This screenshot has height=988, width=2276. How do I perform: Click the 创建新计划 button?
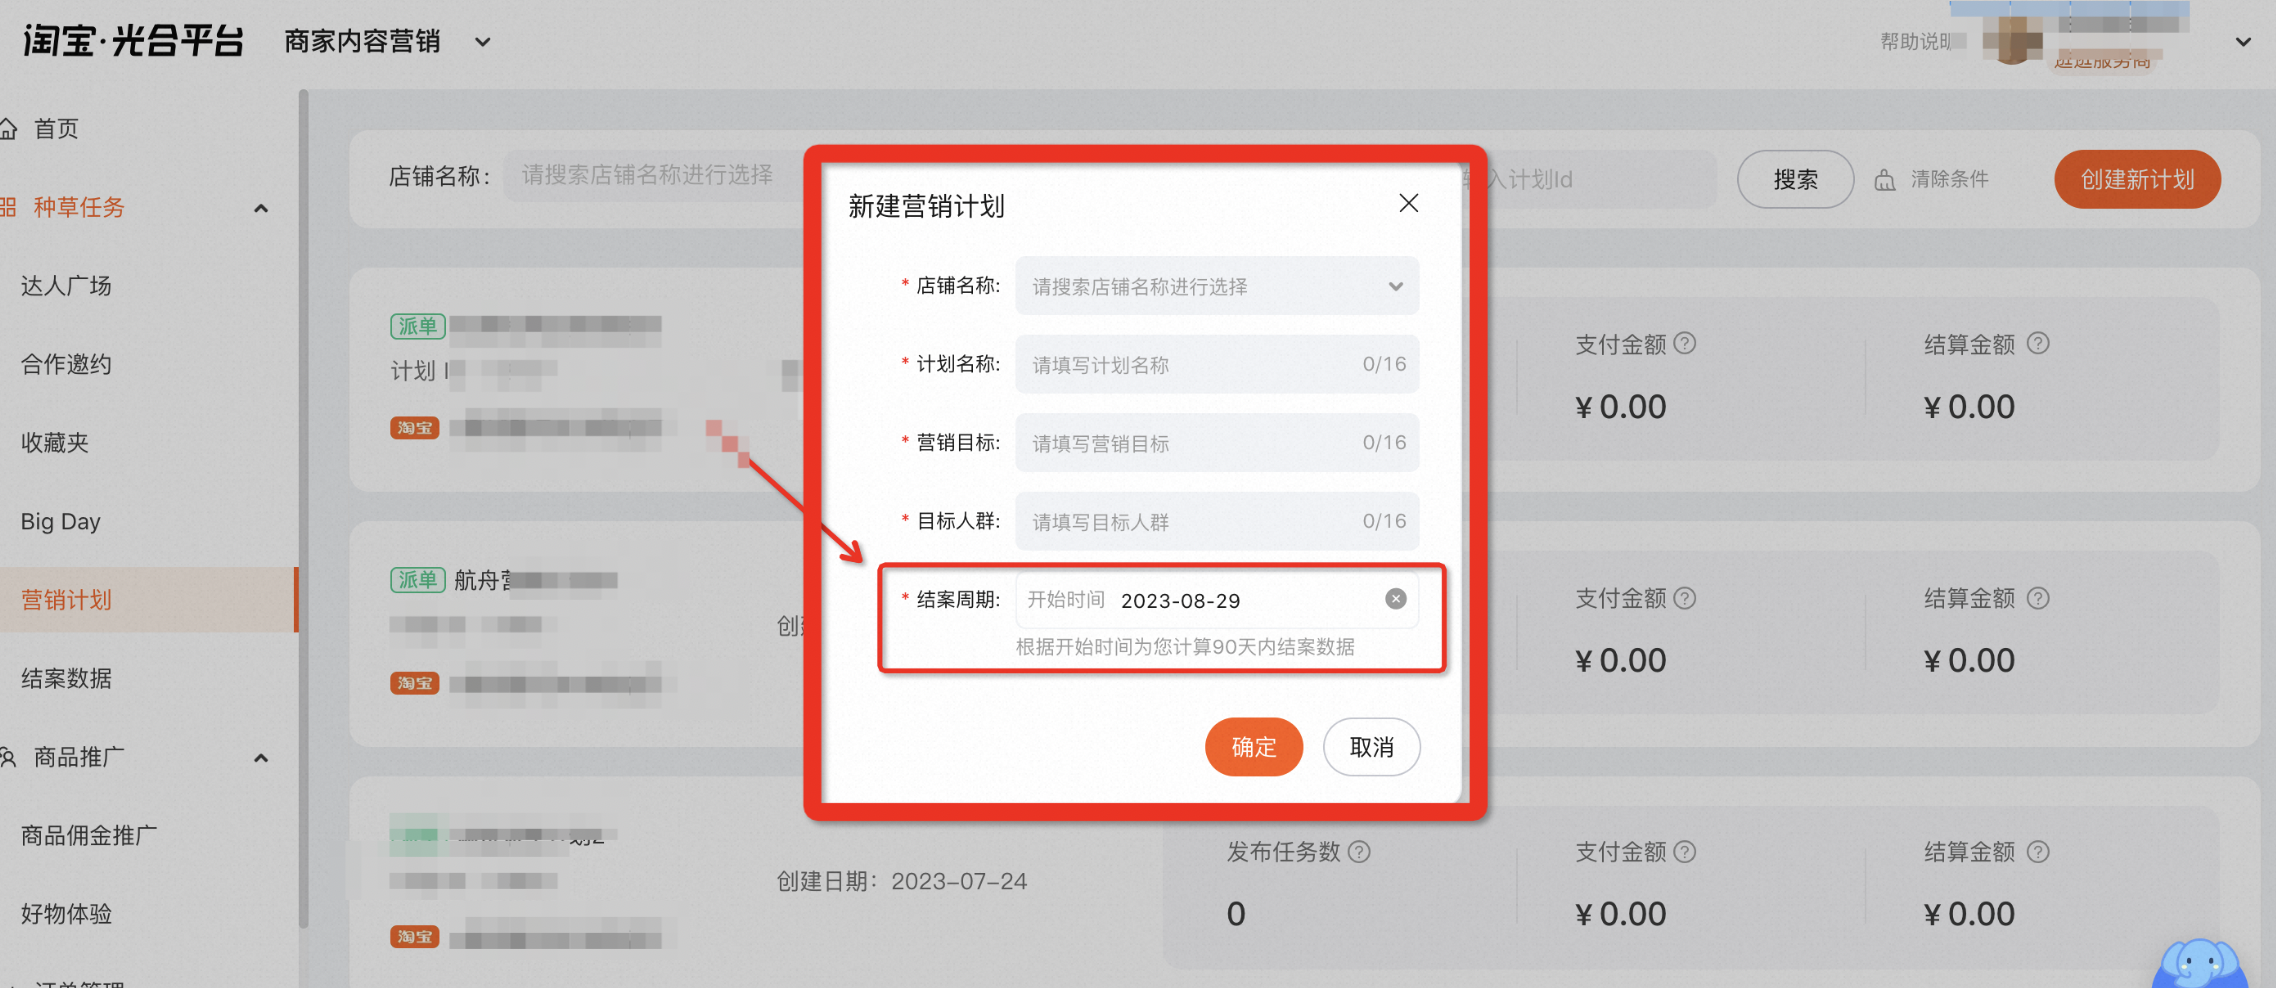click(2137, 180)
